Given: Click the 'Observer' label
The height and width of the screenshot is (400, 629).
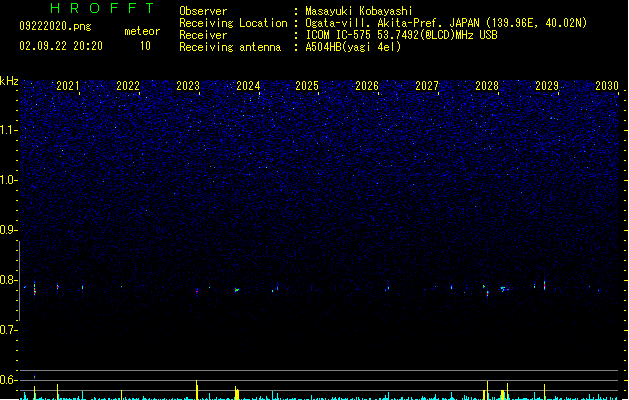Looking at the screenshot, I should tap(203, 11).
